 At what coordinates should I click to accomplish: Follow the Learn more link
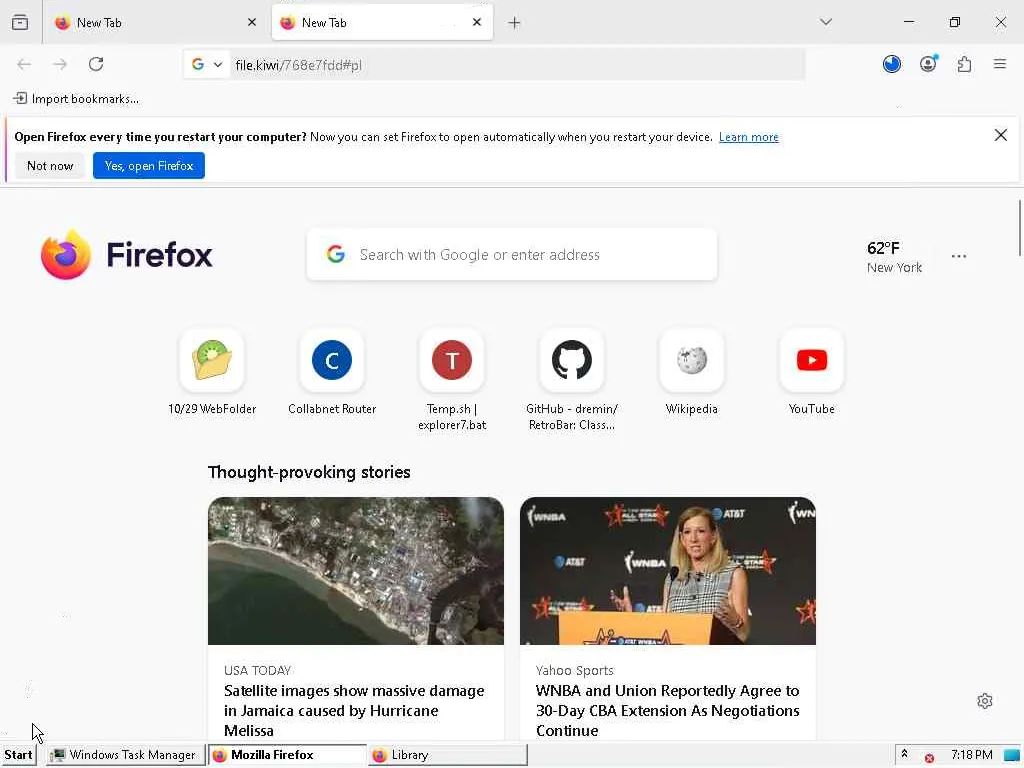click(x=748, y=137)
